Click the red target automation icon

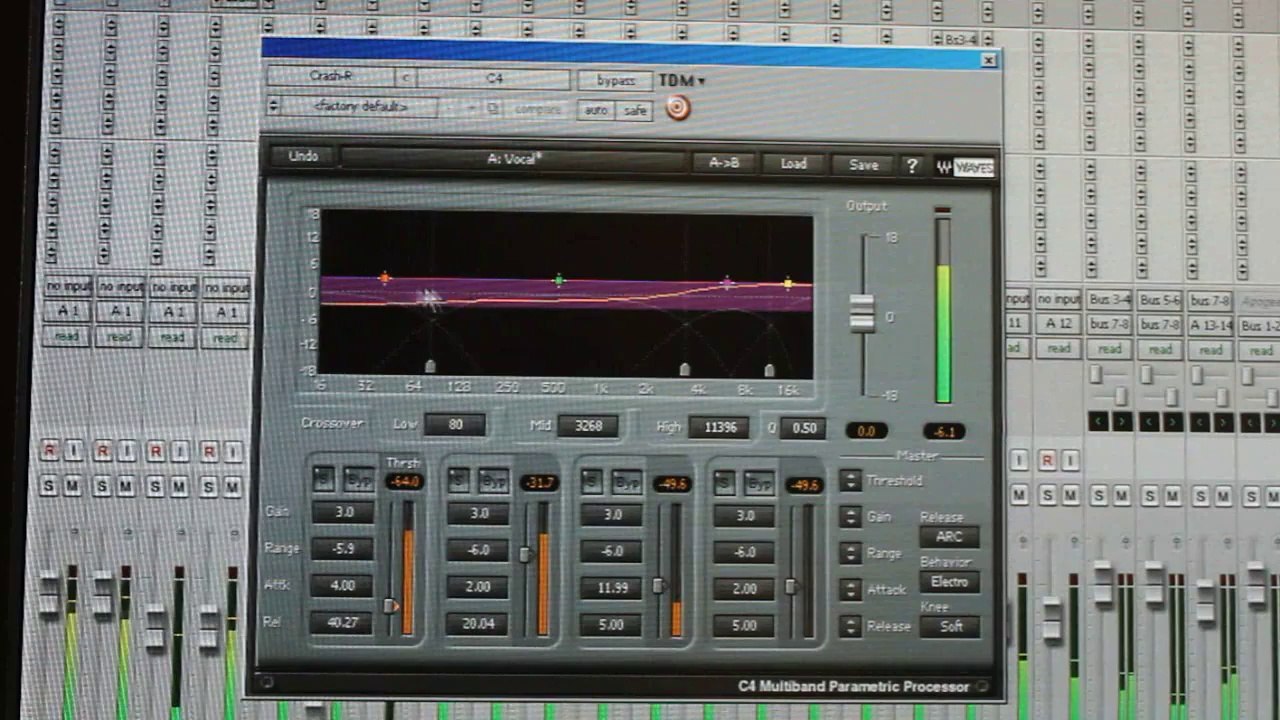coord(678,107)
